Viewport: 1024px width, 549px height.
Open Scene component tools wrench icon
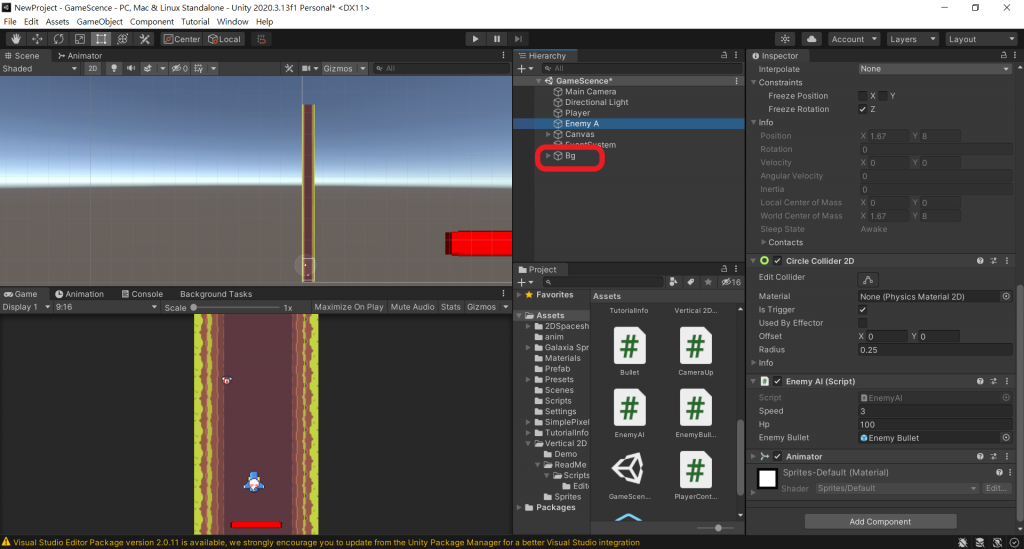click(x=289, y=69)
